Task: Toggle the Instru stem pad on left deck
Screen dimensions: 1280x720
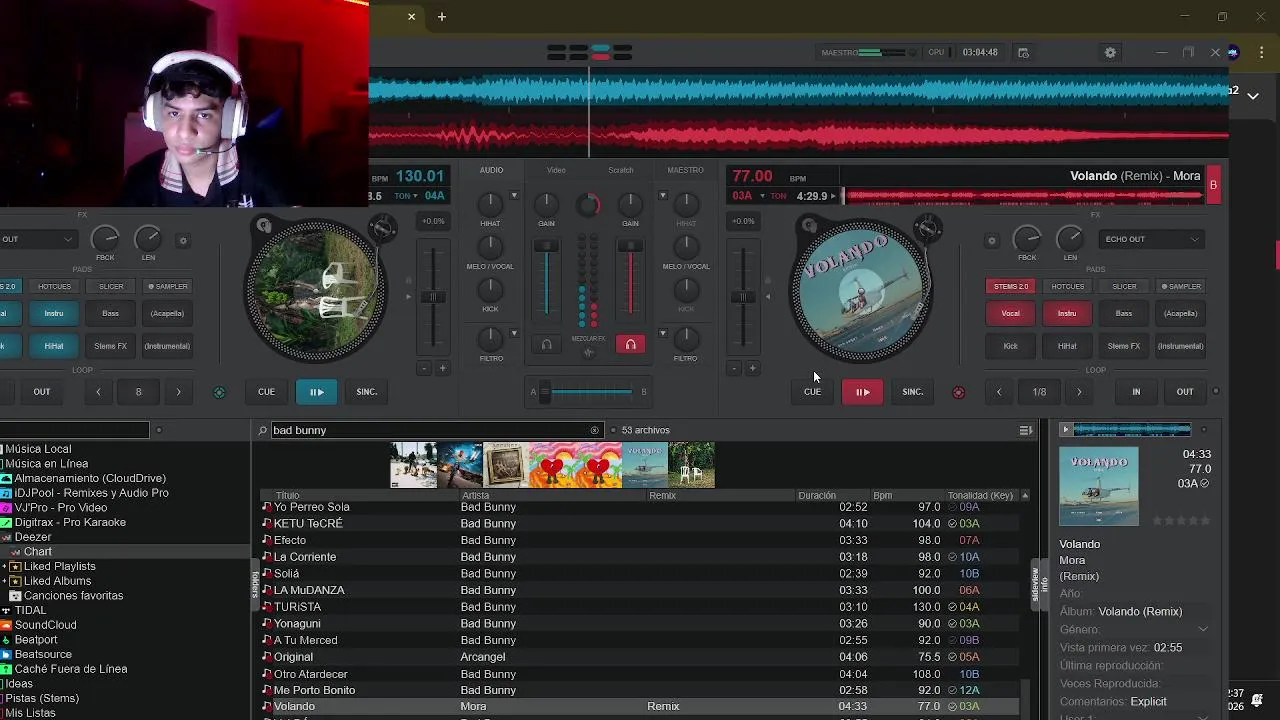Action: click(x=54, y=314)
